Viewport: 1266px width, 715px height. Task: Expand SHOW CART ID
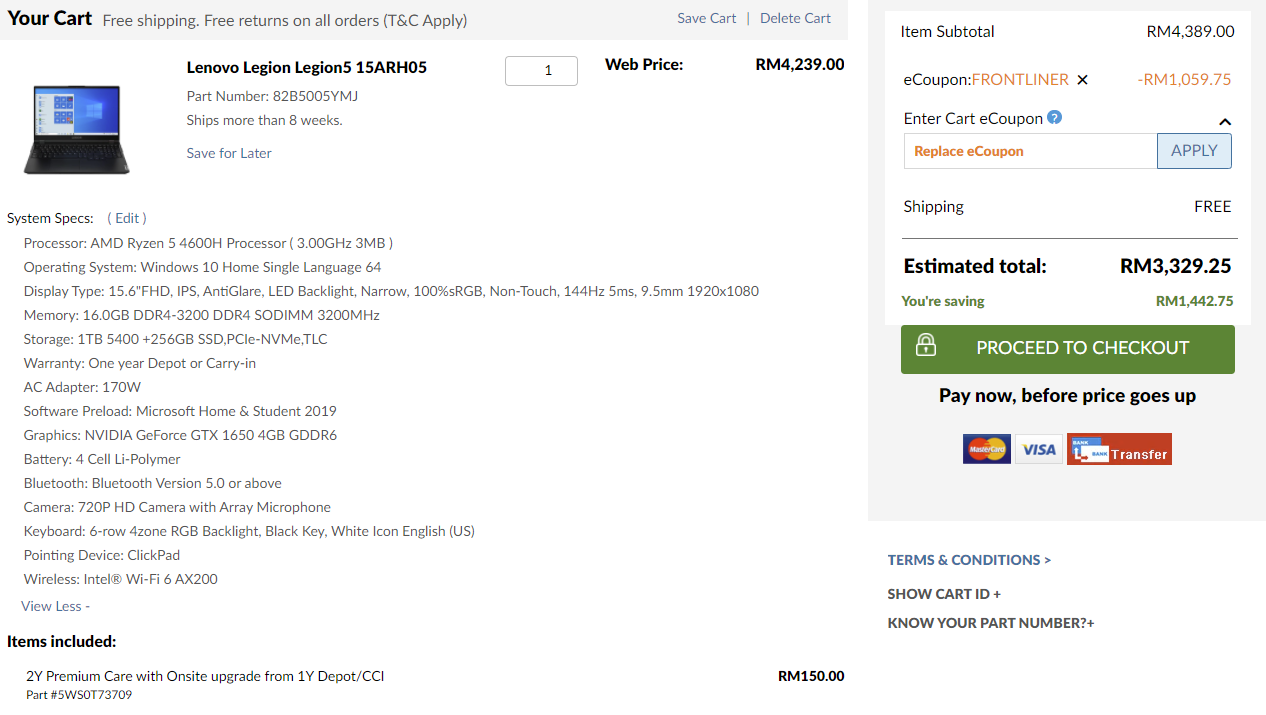point(943,594)
